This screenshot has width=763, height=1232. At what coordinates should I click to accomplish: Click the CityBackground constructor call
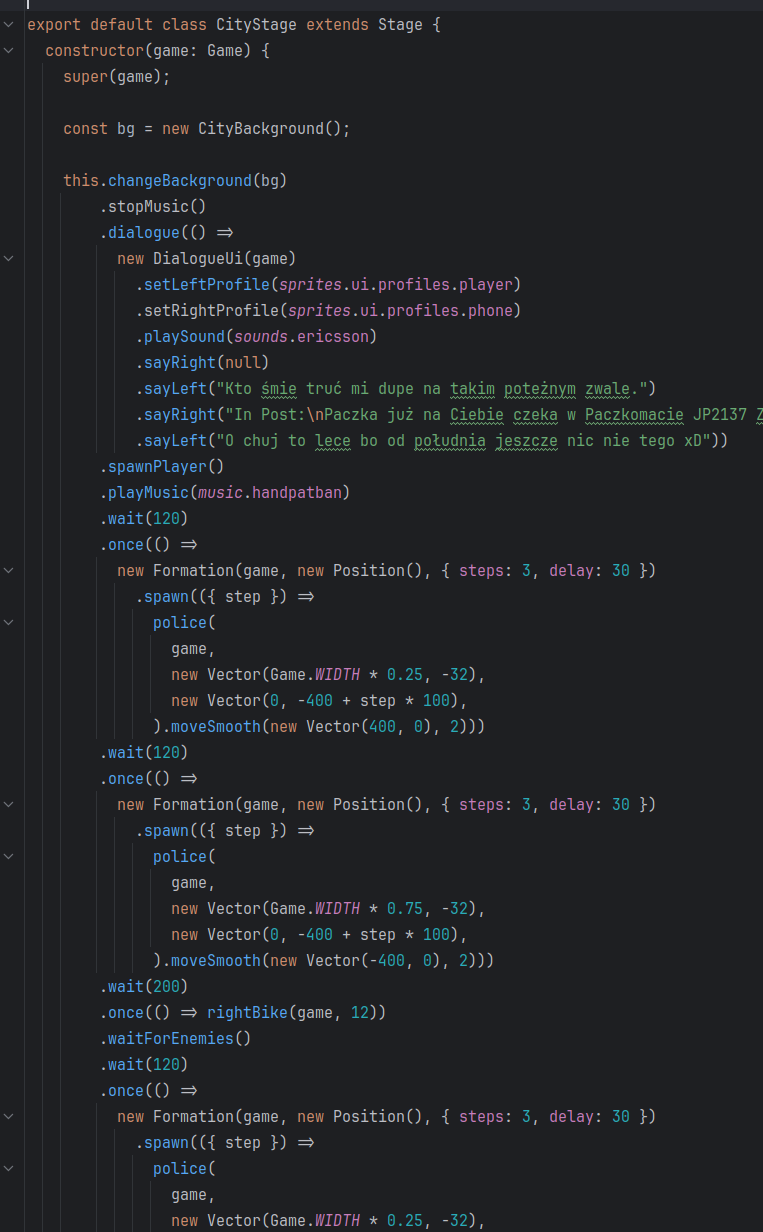click(x=274, y=128)
